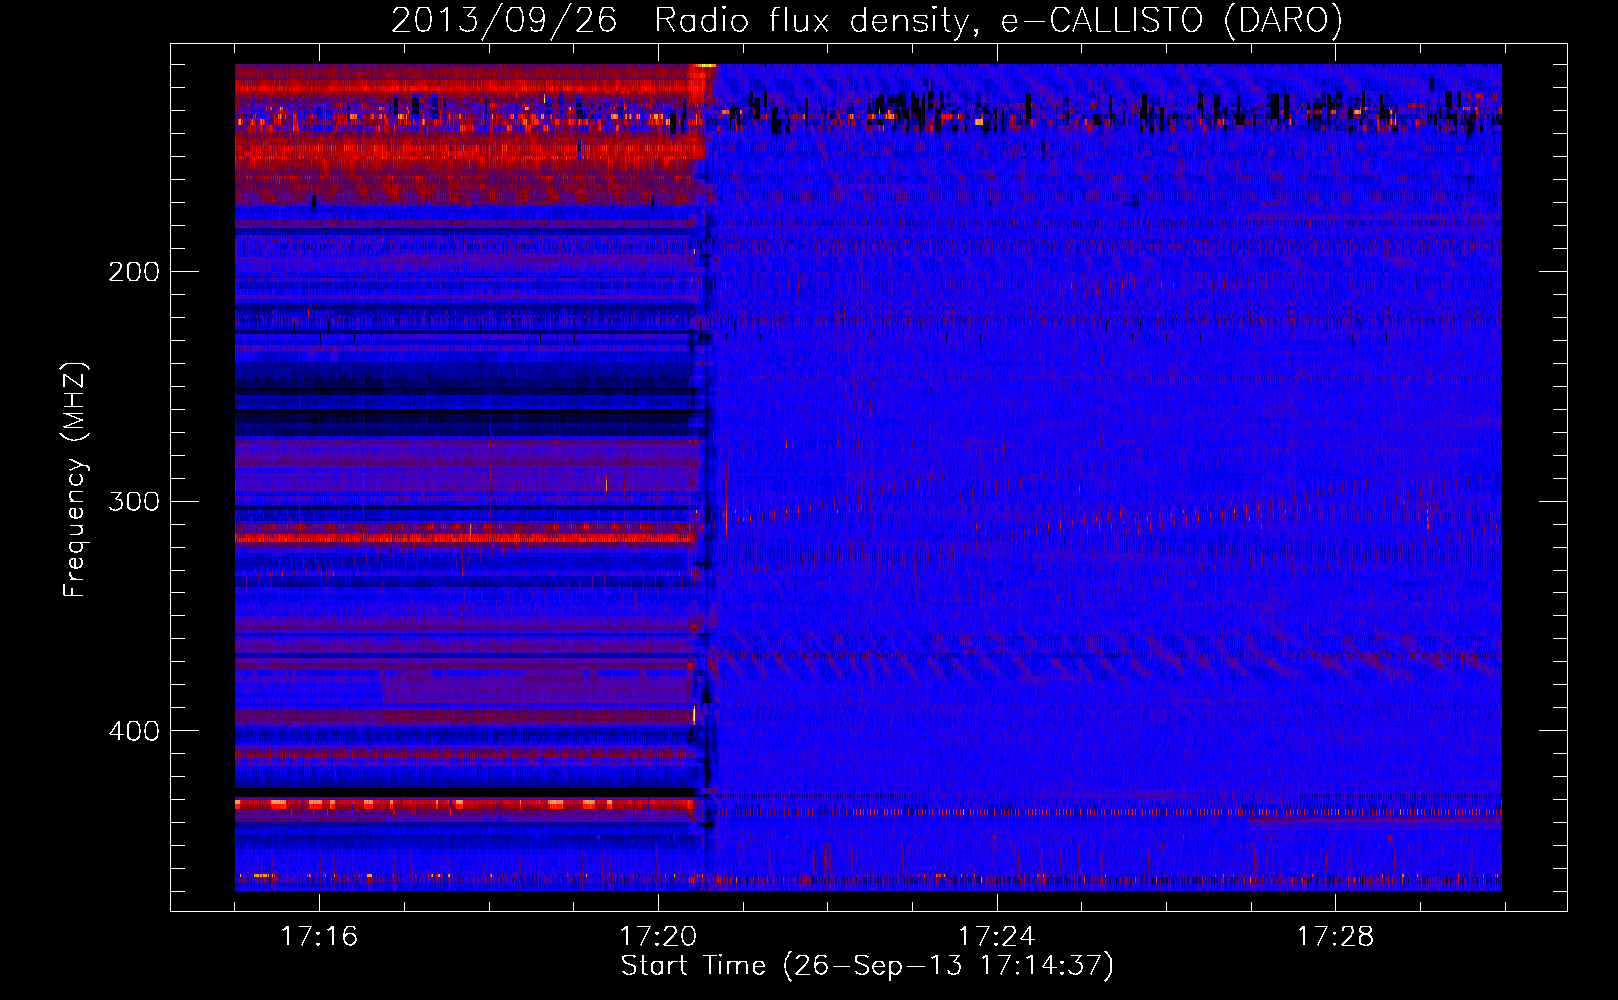Click the 'Start Time (26-Sep-13 17:14:37)' label

(x=867, y=966)
